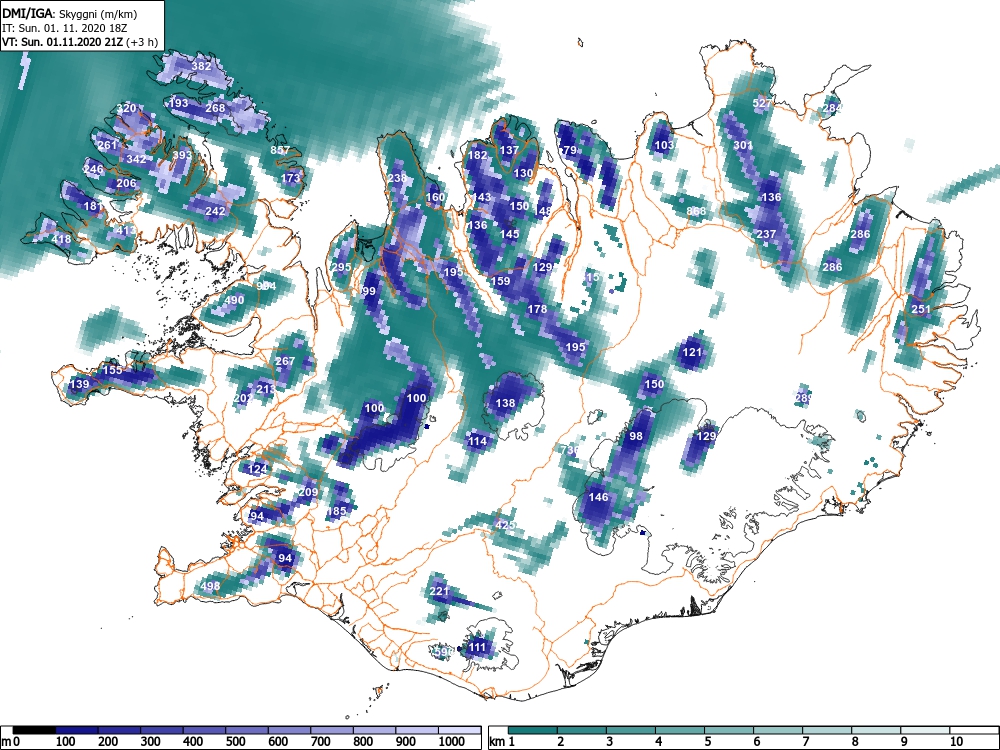Click the visibility value 178 on the map
Image resolution: width=1000 pixels, height=750 pixels.
point(537,309)
